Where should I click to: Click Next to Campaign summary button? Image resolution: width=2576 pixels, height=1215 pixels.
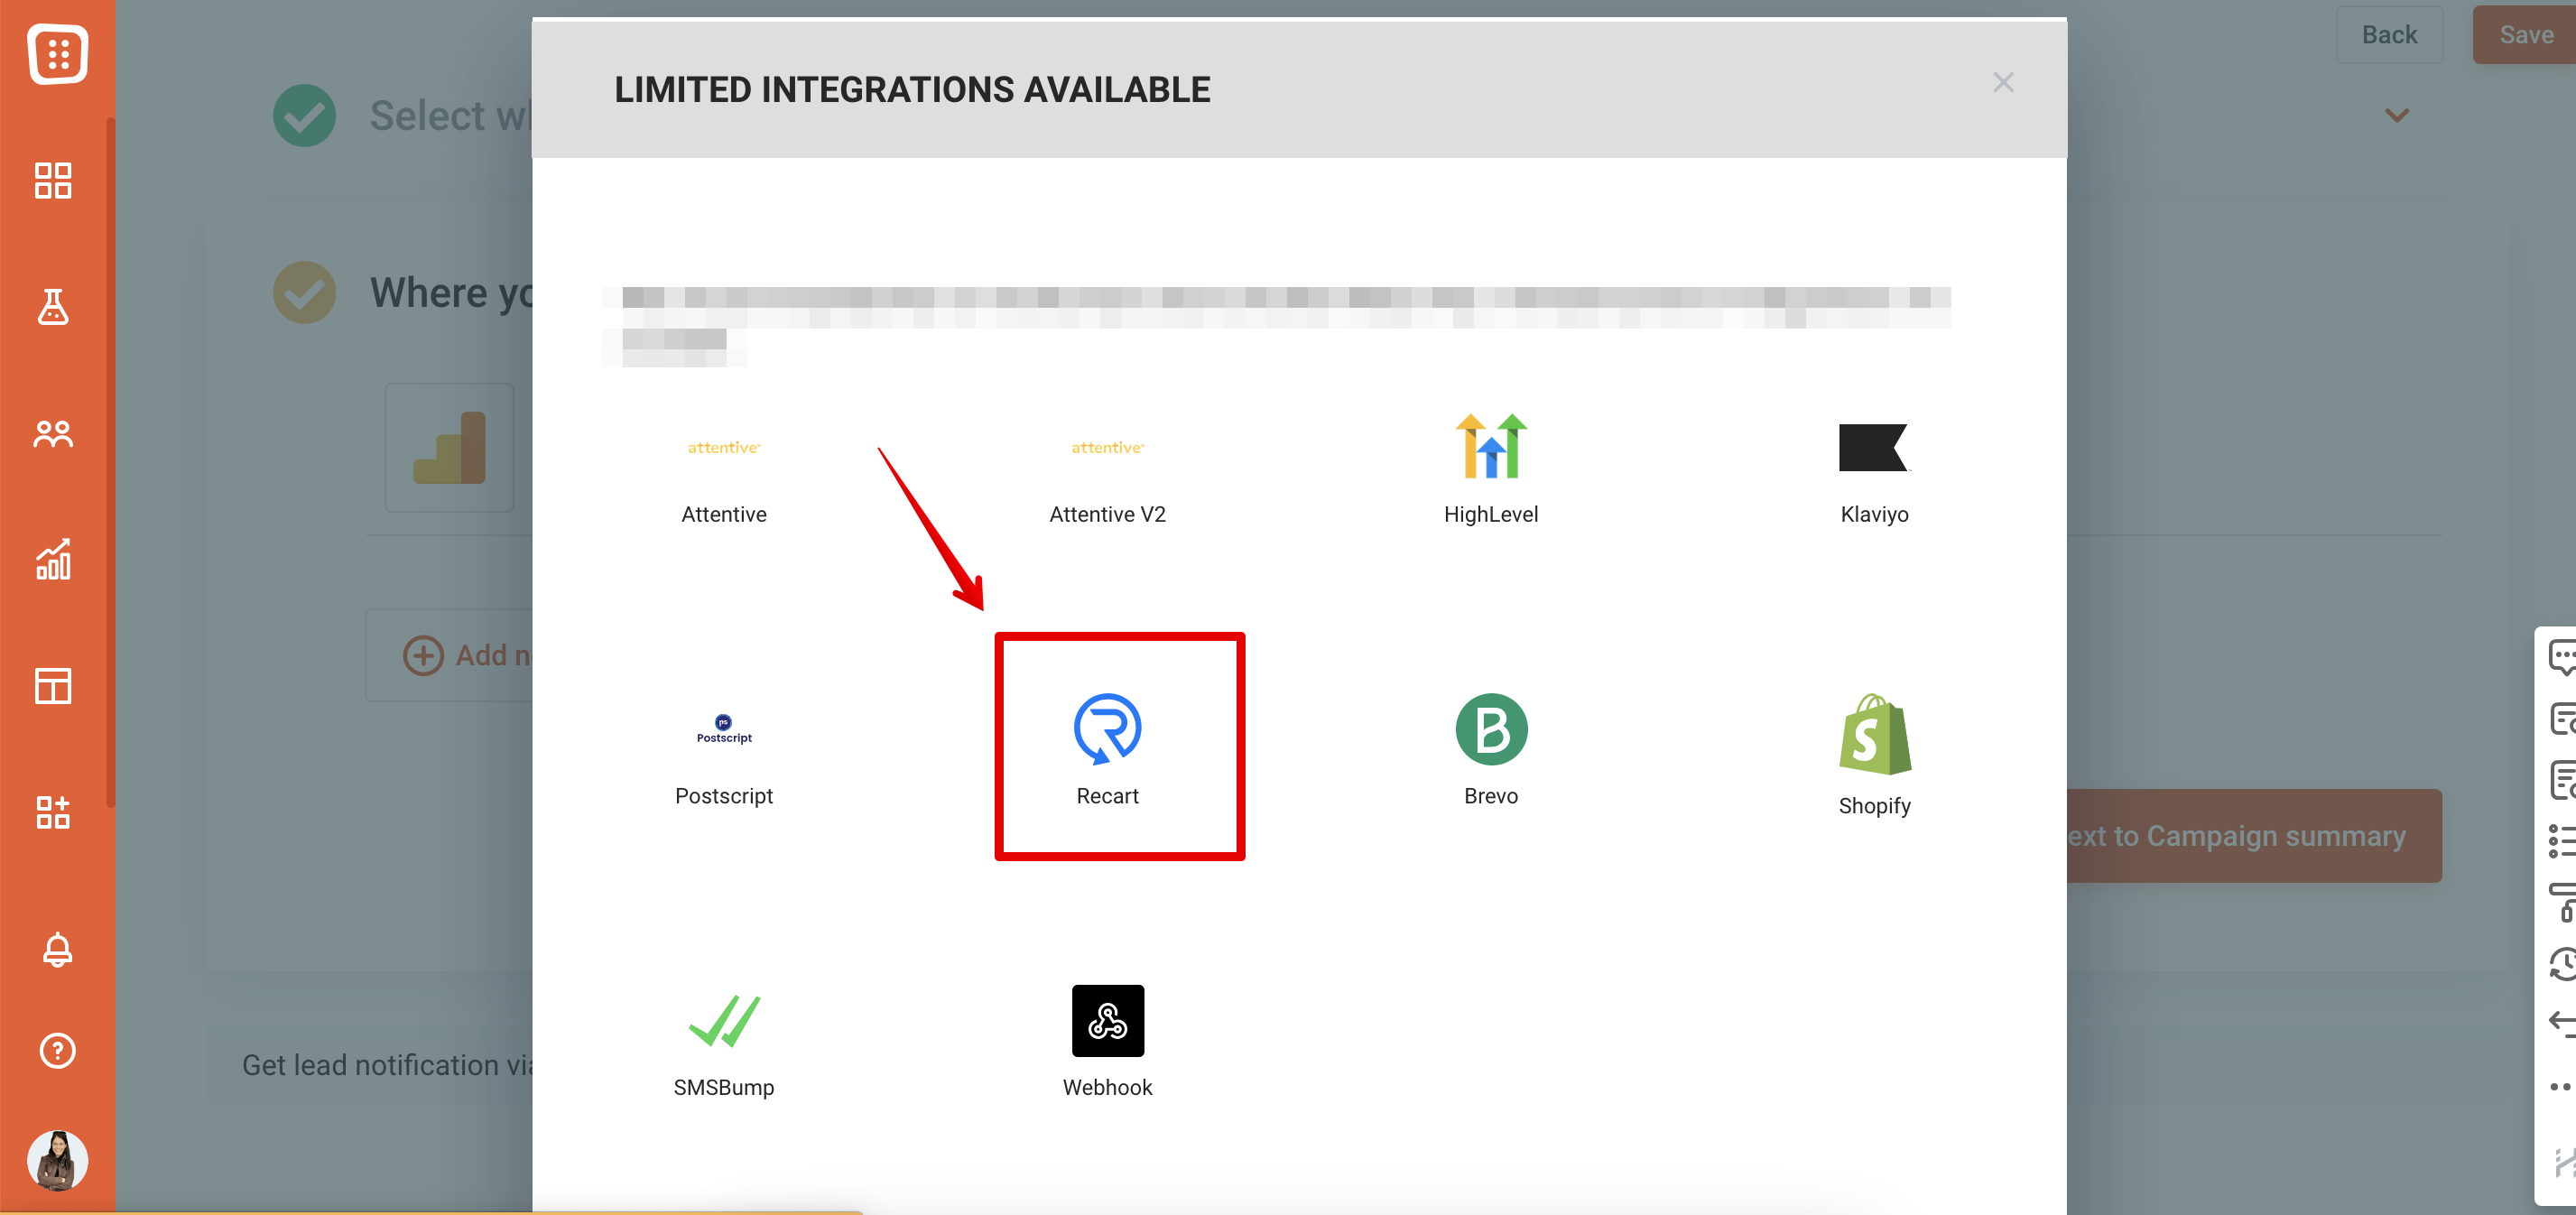click(x=2253, y=835)
